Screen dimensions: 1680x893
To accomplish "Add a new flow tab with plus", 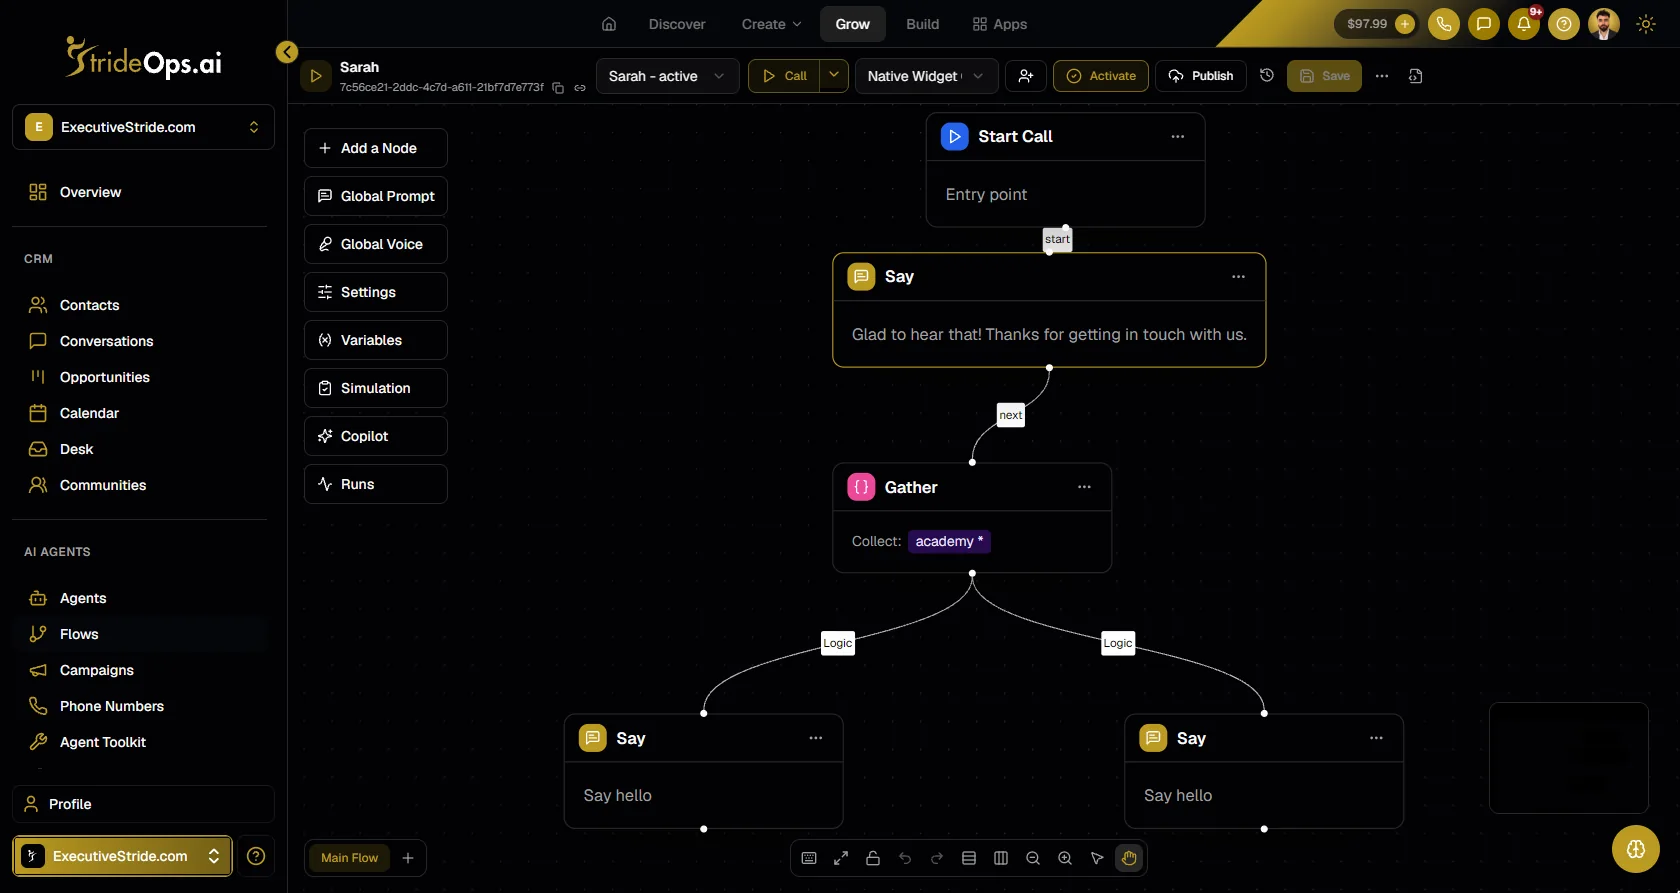I will pyautogui.click(x=408, y=858).
